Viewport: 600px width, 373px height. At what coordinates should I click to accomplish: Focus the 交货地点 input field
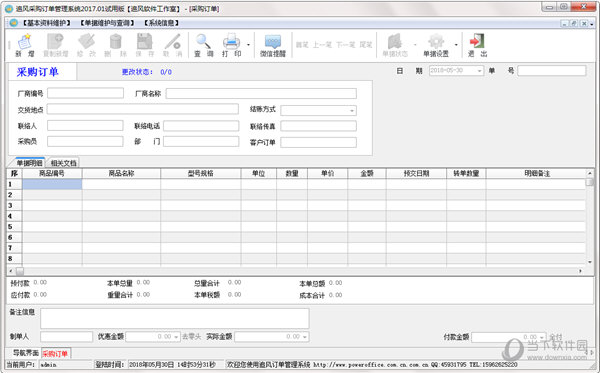point(143,109)
